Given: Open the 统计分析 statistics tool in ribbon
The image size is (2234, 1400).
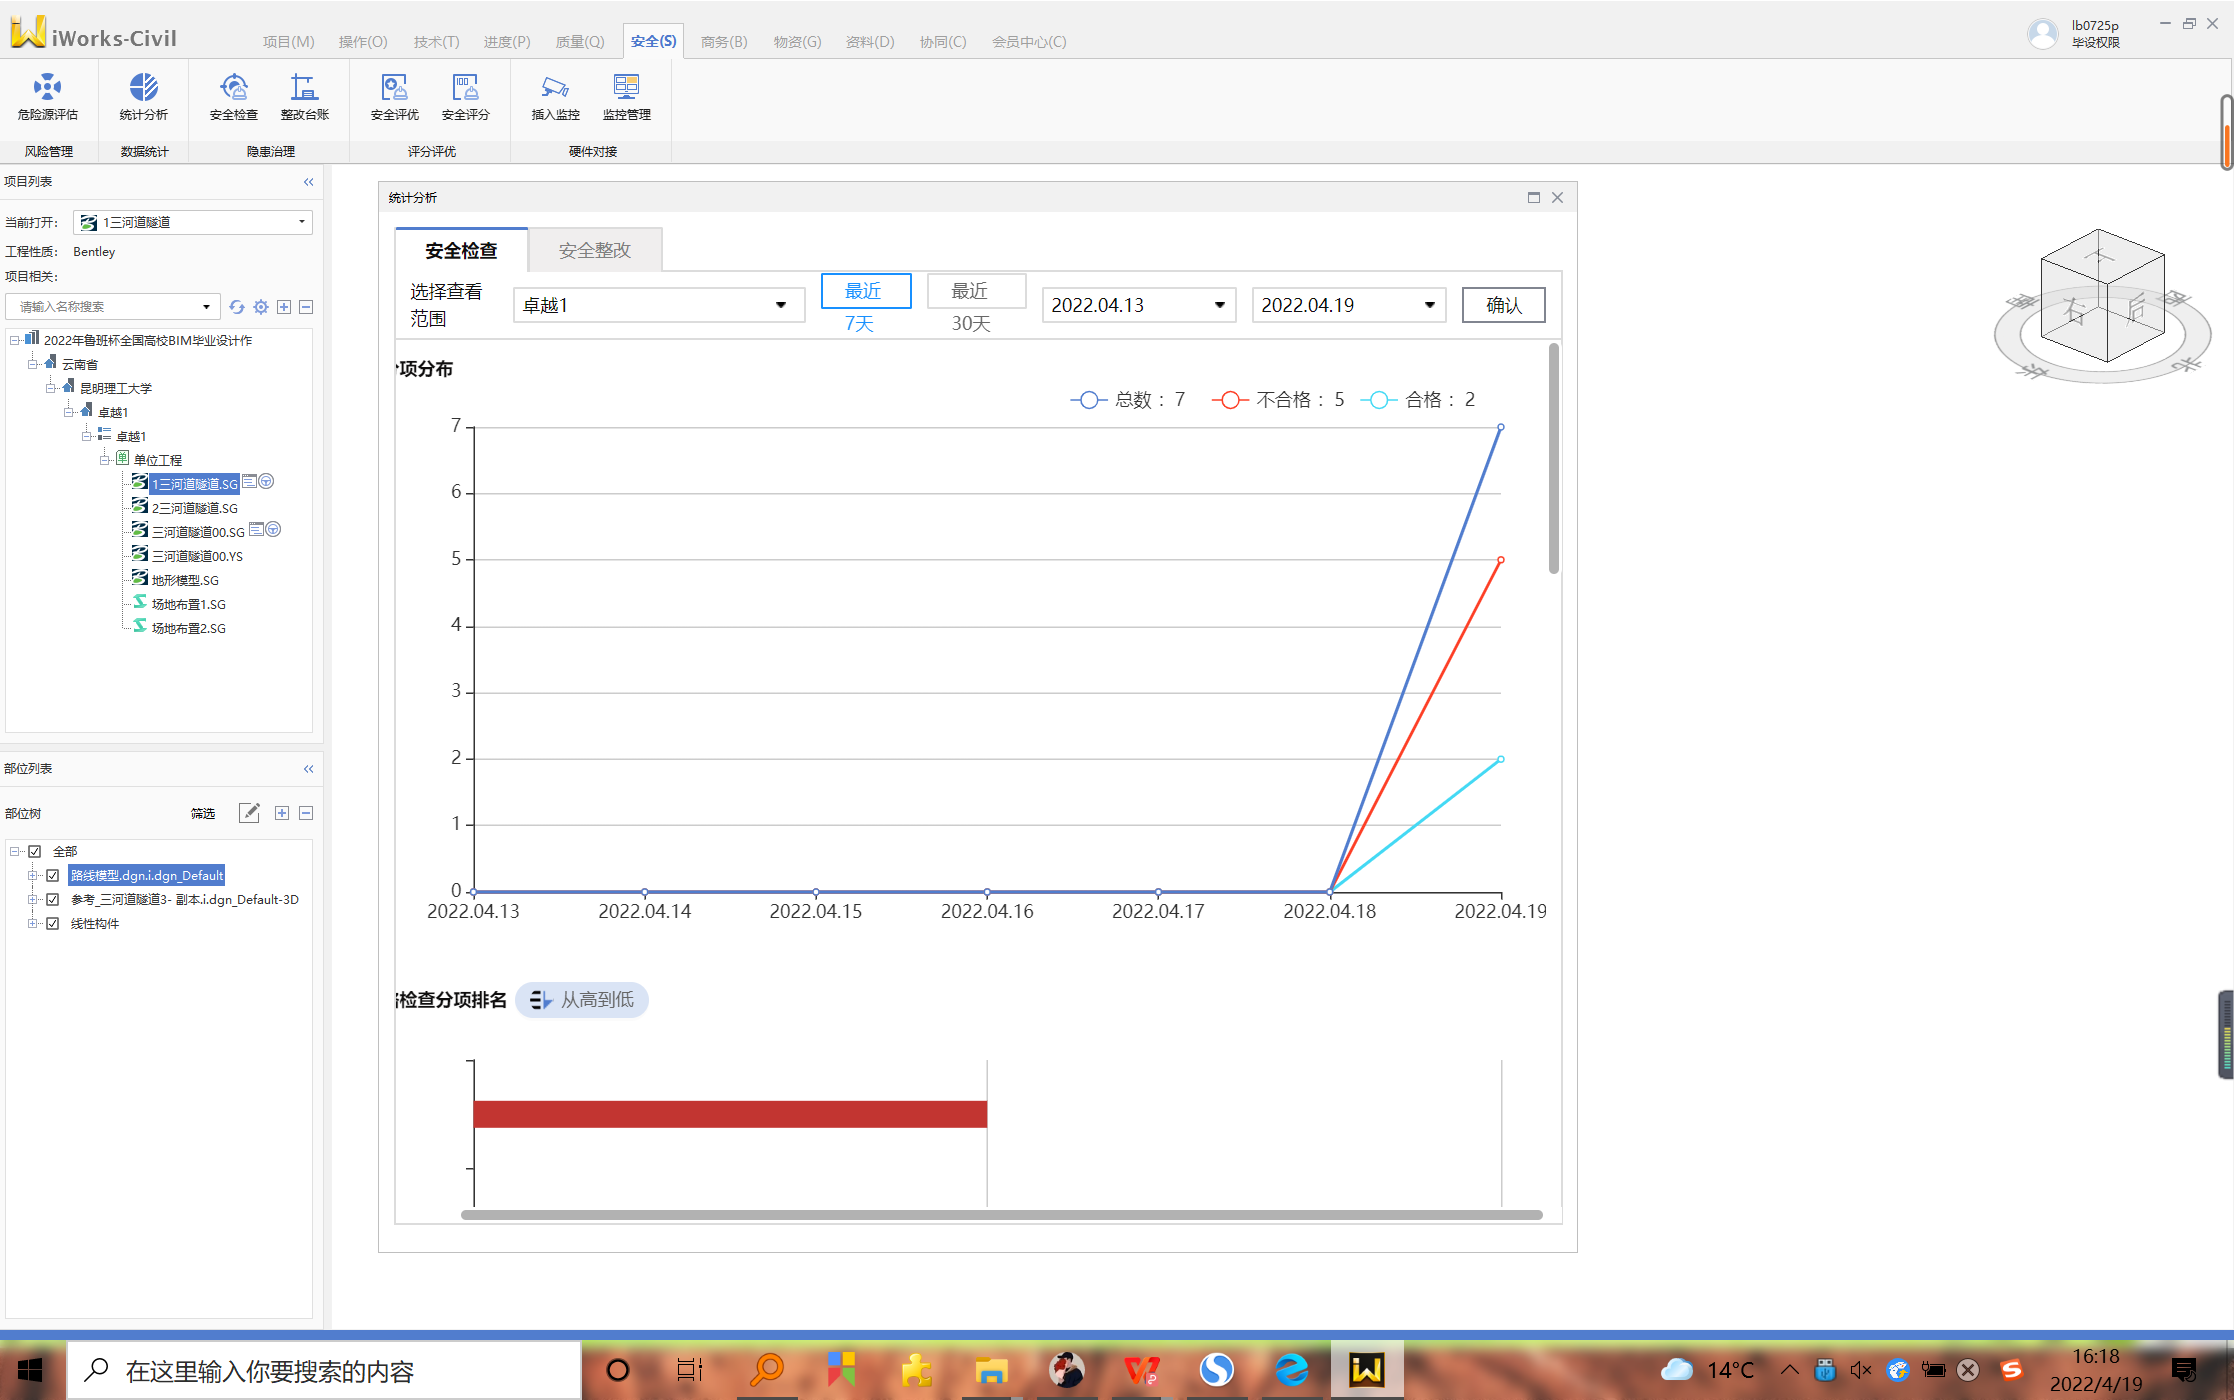Looking at the screenshot, I should [x=143, y=96].
